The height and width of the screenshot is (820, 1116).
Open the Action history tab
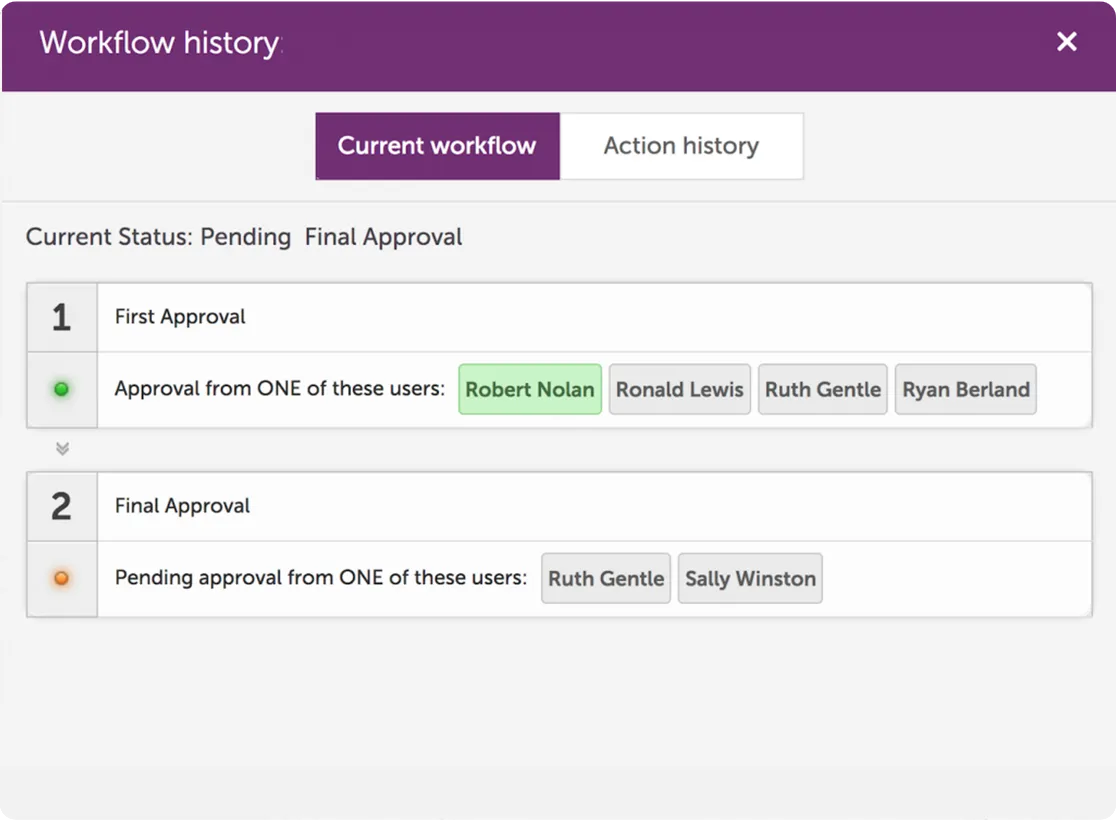point(681,146)
